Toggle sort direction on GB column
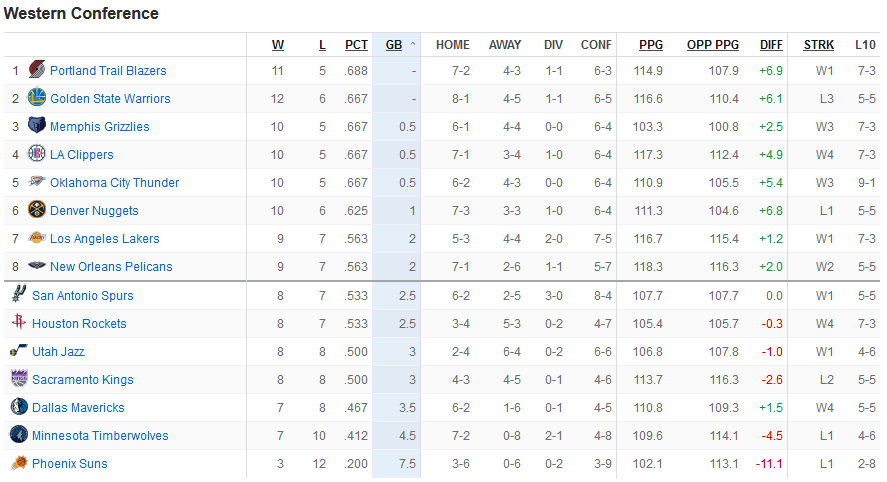 (x=394, y=45)
